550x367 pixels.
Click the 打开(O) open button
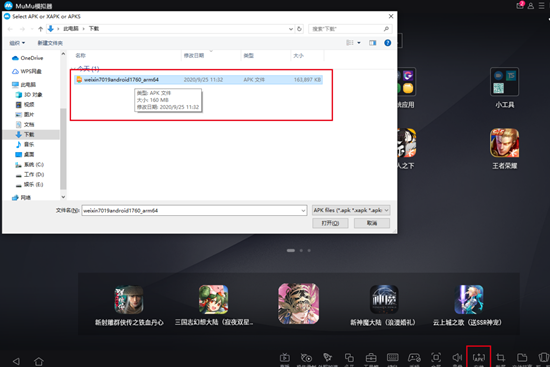330,223
